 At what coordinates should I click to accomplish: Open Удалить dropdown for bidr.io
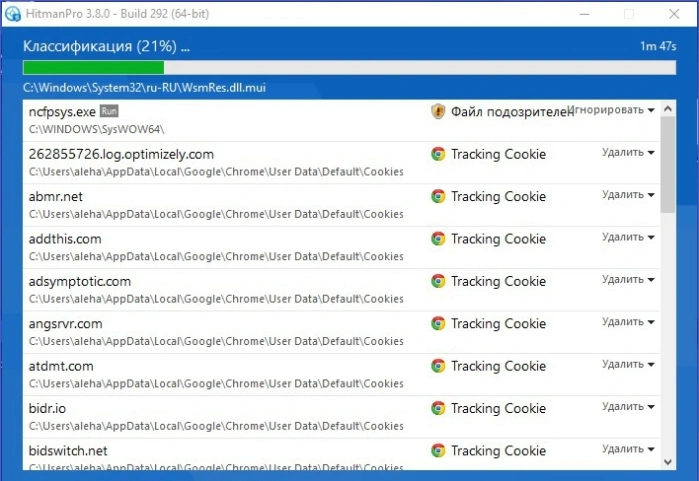[x=628, y=407]
